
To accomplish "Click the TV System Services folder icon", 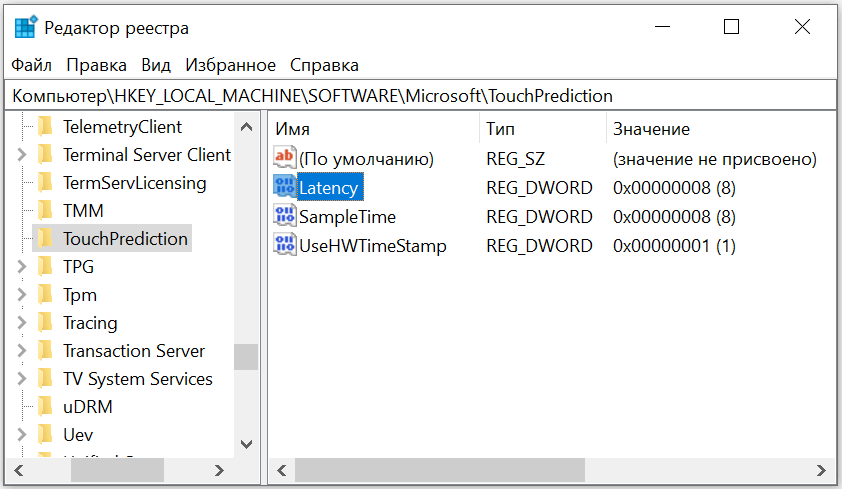I will tap(46, 378).
